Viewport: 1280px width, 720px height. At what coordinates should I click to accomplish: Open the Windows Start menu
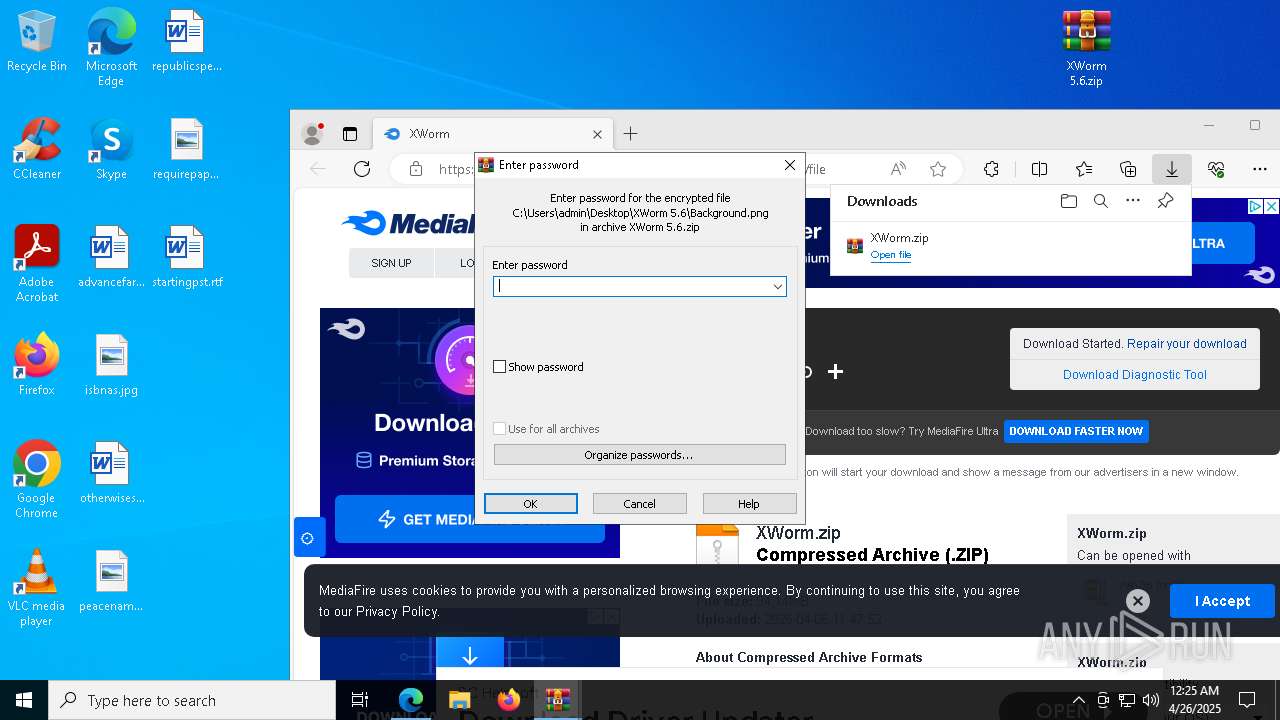click(24, 700)
